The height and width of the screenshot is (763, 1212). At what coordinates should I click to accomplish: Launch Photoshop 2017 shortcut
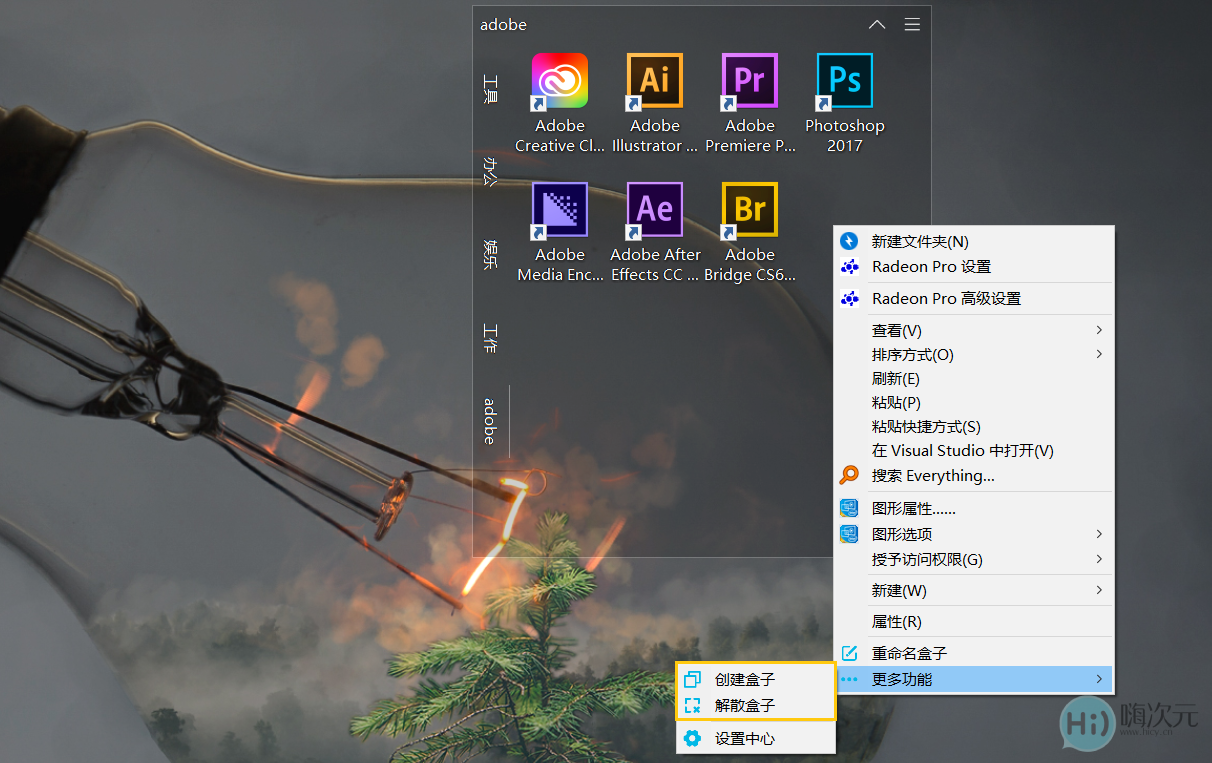[x=845, y=81]
